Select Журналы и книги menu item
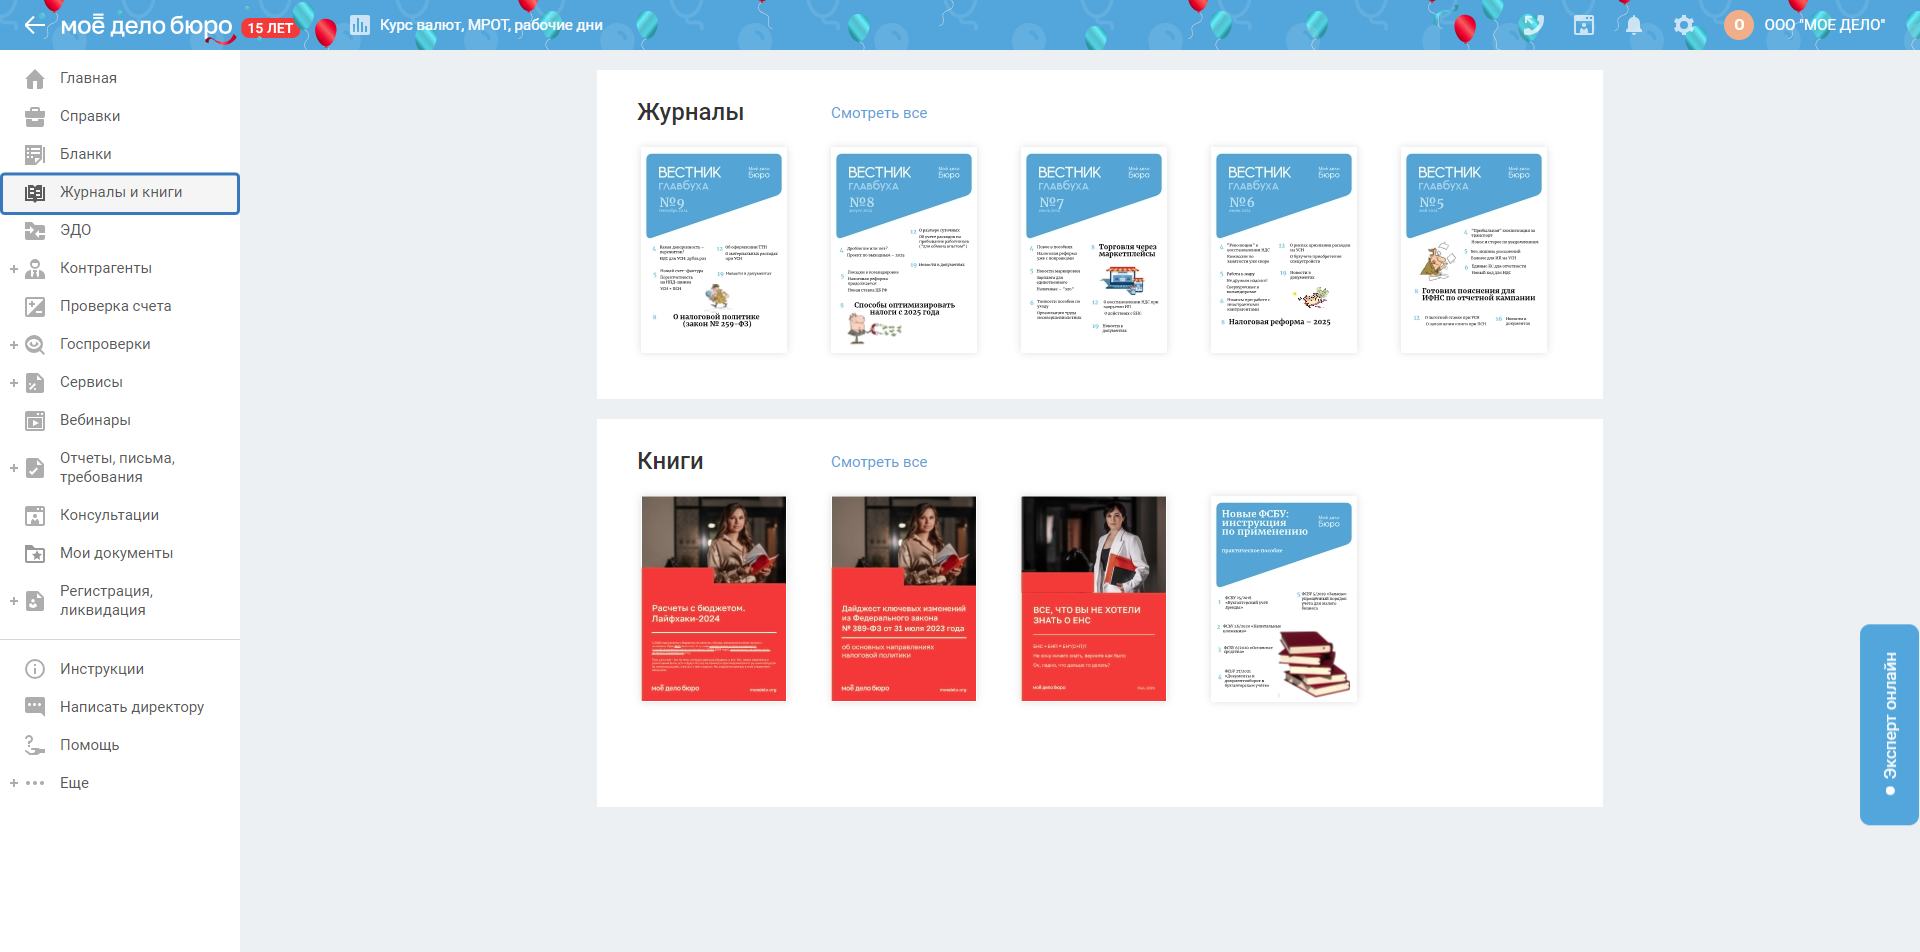The image size is (1920, 952). coord(120,193)
